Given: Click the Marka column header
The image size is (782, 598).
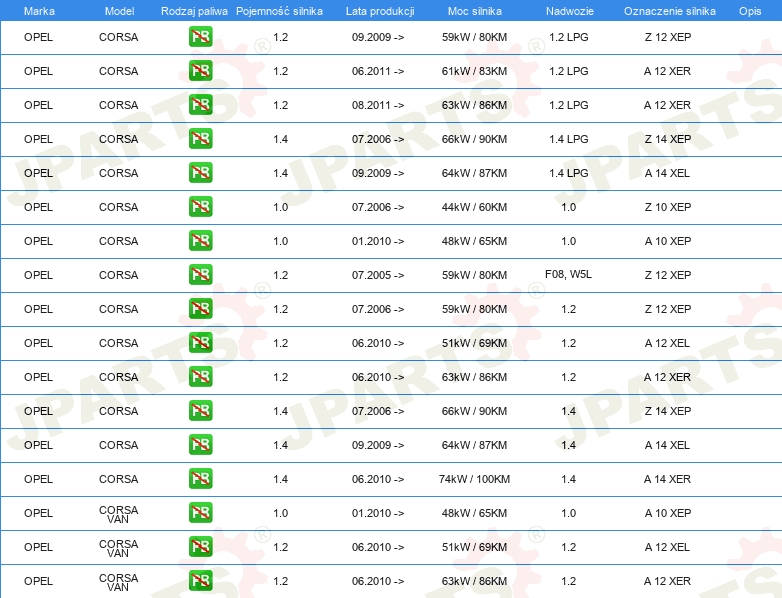Looking at the screenshot, I should [39, 11].
